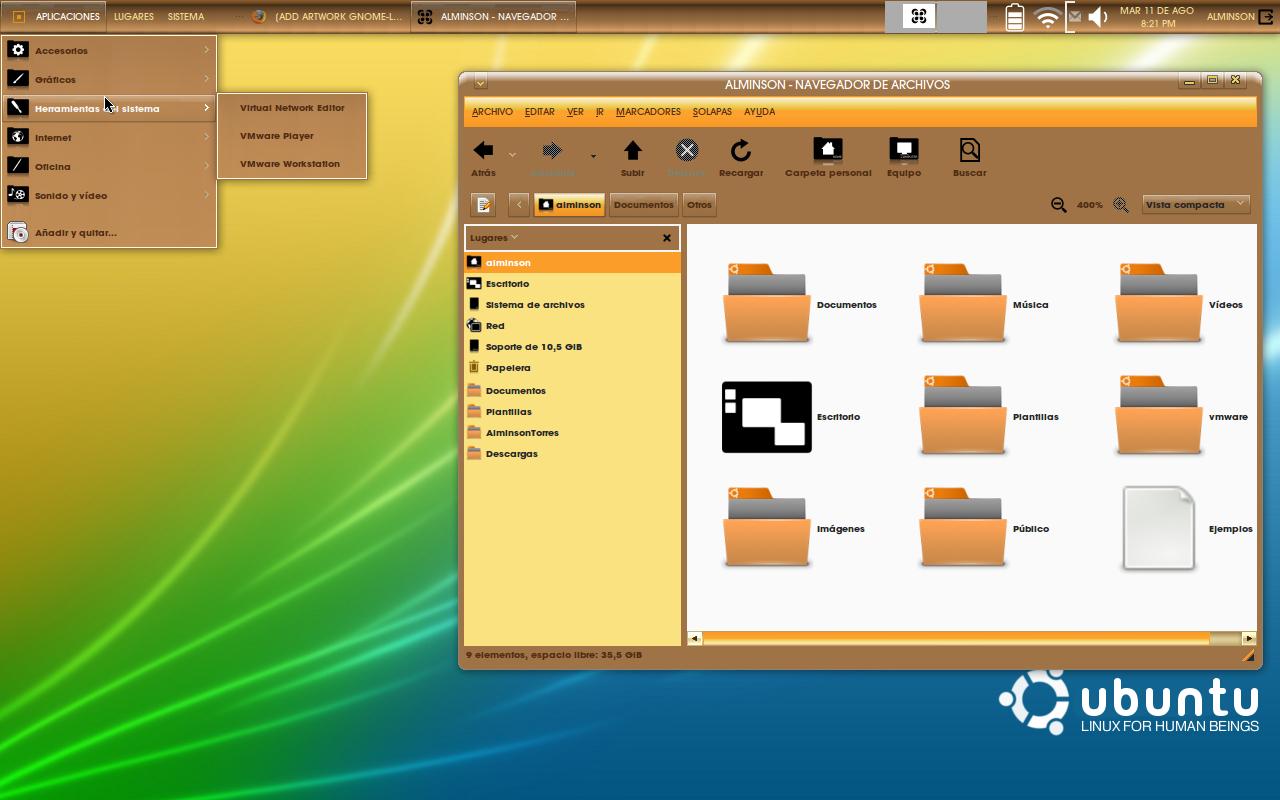Image resolution: width=1280 pixels, height=800 pixels.
Task: Click the alminson path bar button
Action: (570, 205)
